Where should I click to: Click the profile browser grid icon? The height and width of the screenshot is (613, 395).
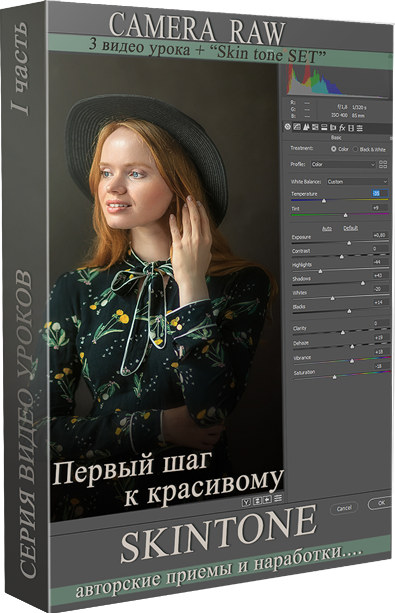click(x=383, y=164)
